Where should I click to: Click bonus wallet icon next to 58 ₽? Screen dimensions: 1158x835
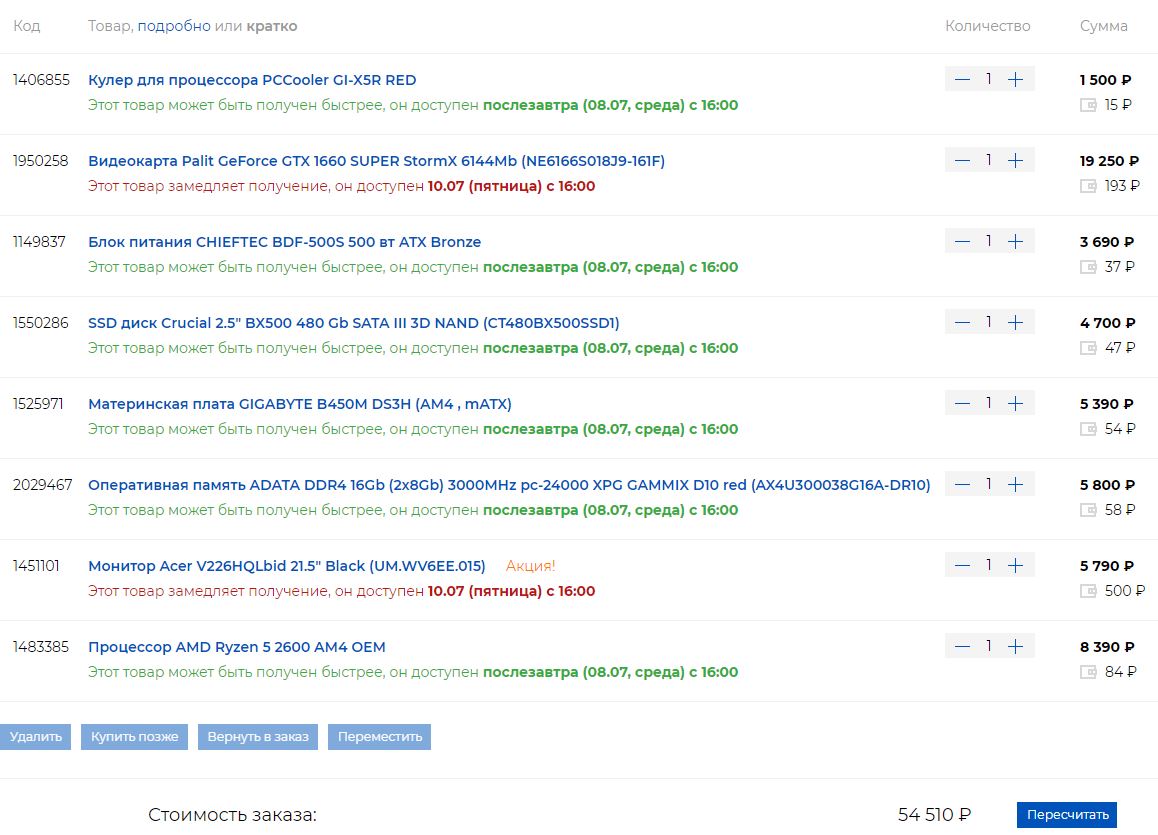[x=1088, y=510]
